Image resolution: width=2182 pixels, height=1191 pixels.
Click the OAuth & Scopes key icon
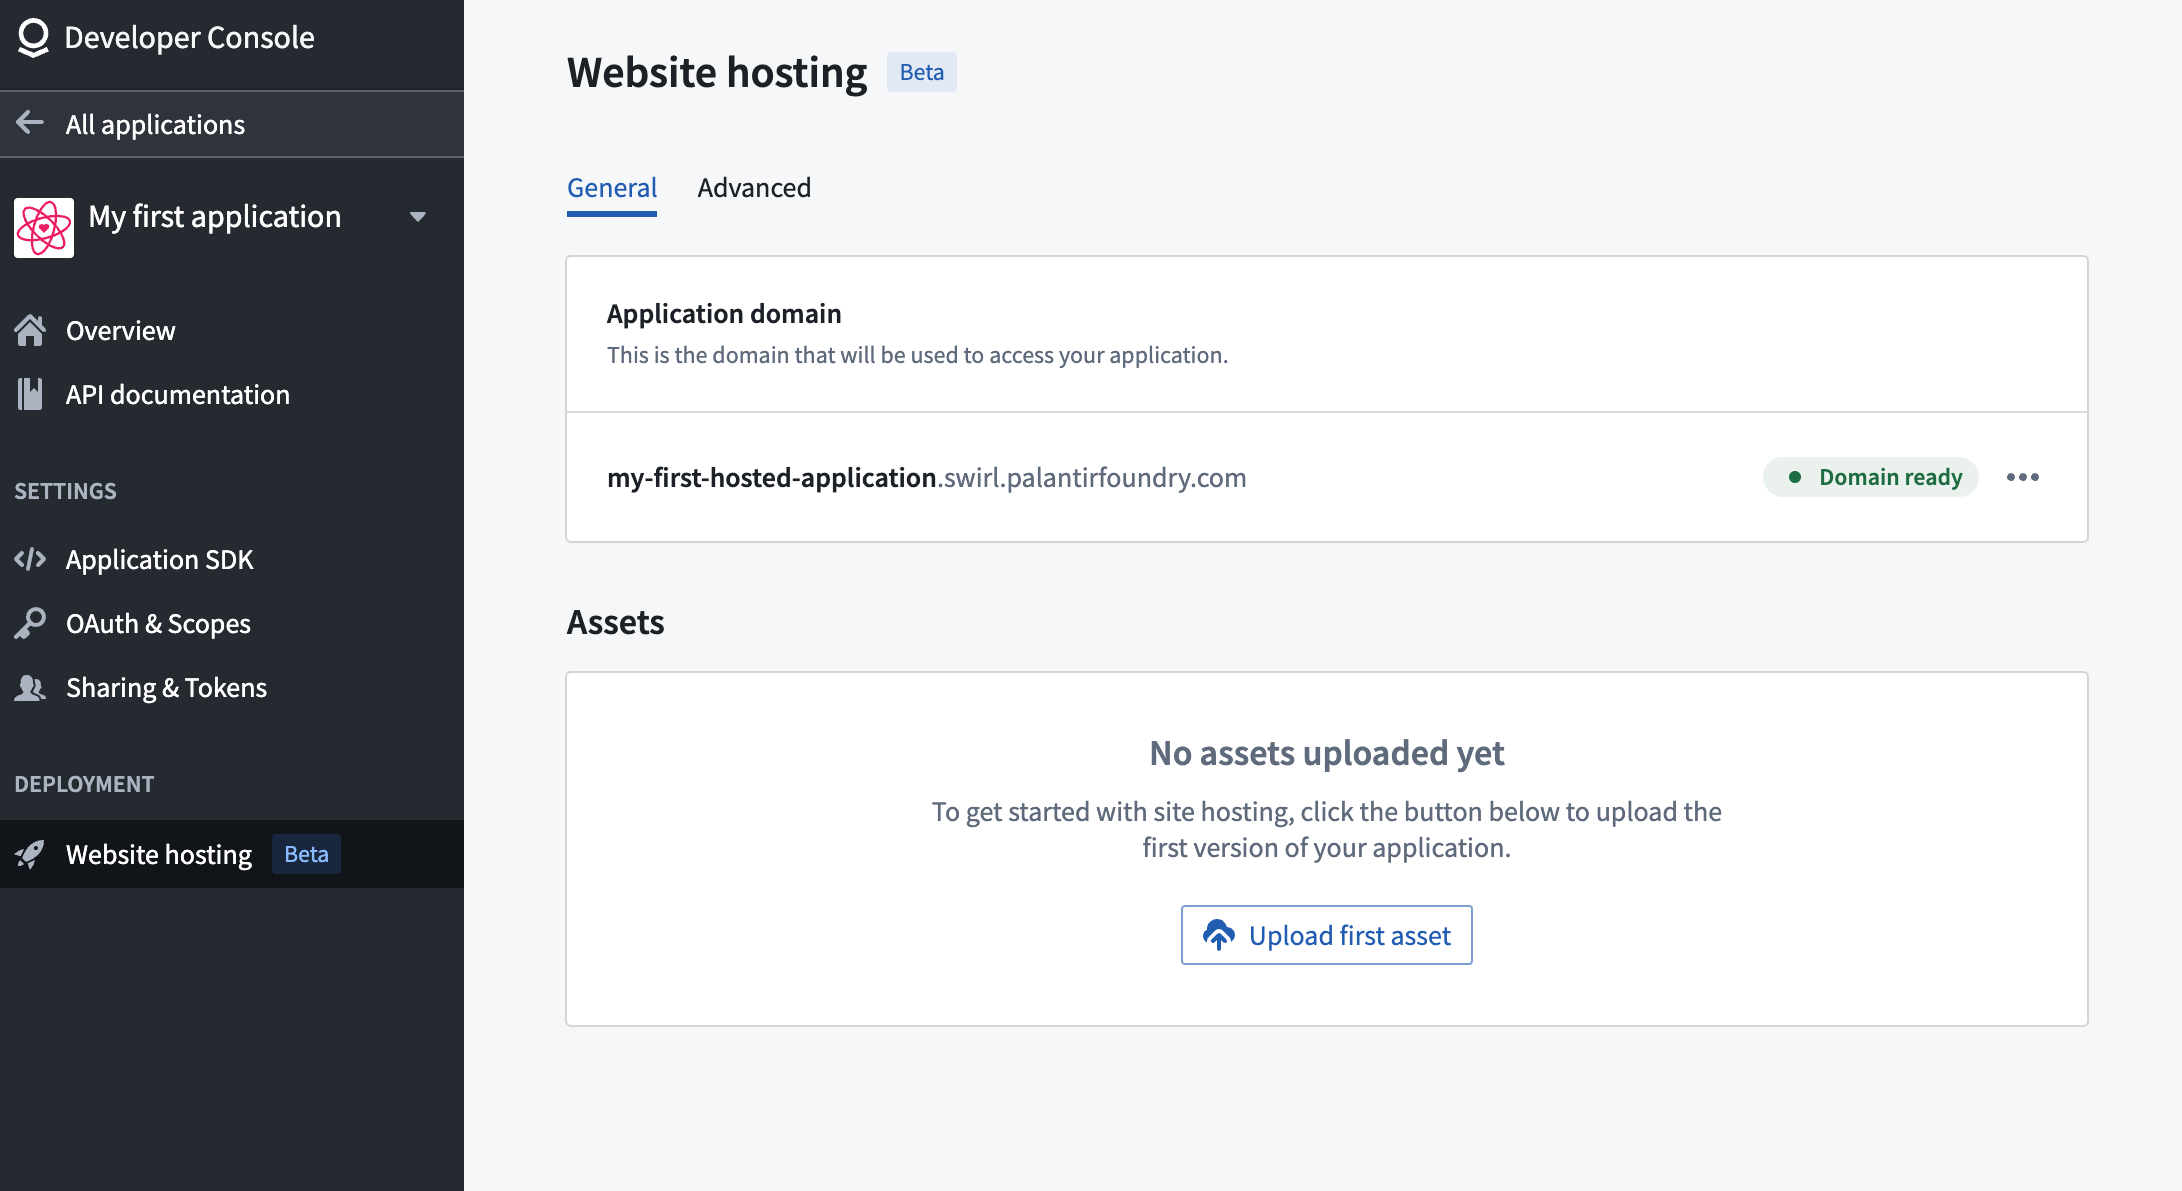coord(32,623)
